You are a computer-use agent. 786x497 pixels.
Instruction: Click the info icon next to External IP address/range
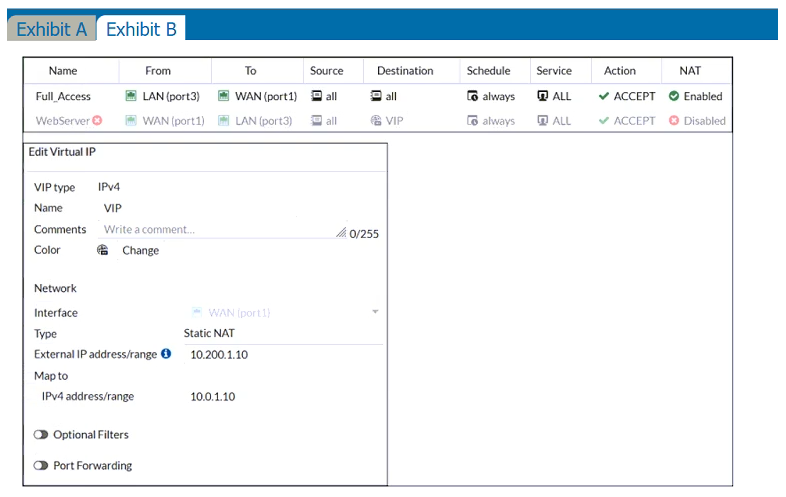[166, 354]
